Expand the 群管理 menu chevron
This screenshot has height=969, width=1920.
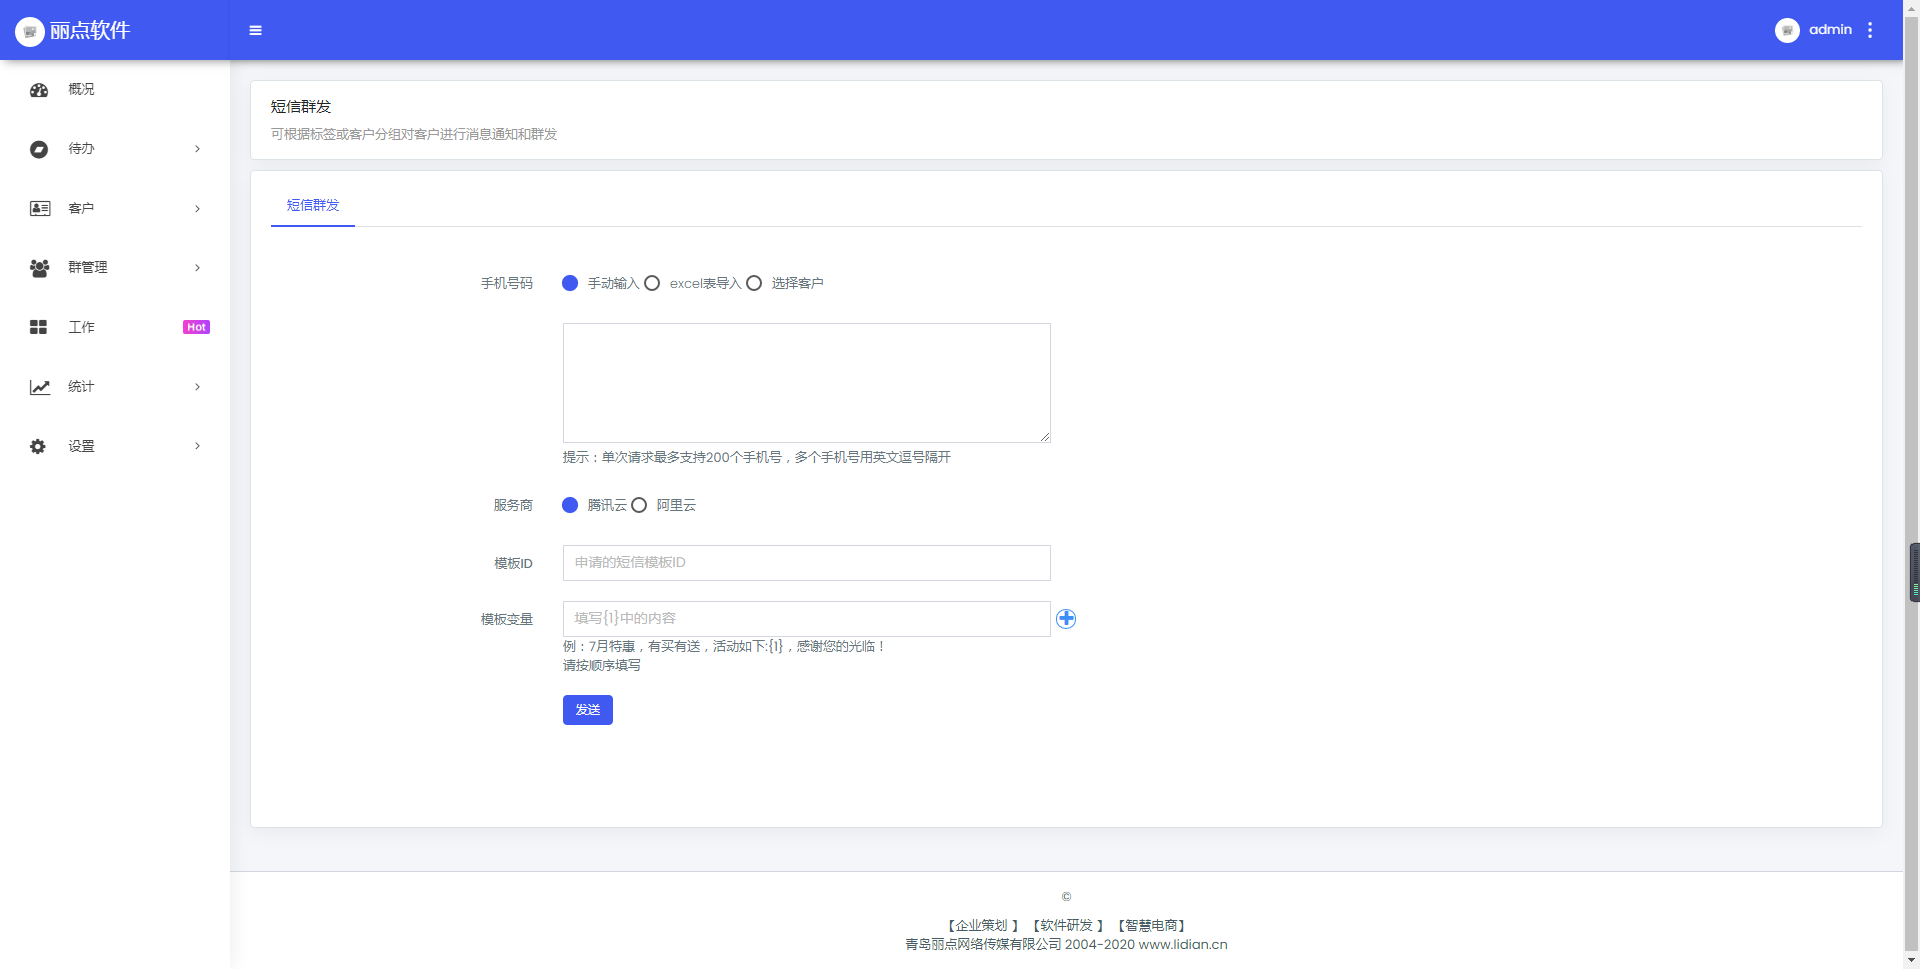(x=197, y=268)
